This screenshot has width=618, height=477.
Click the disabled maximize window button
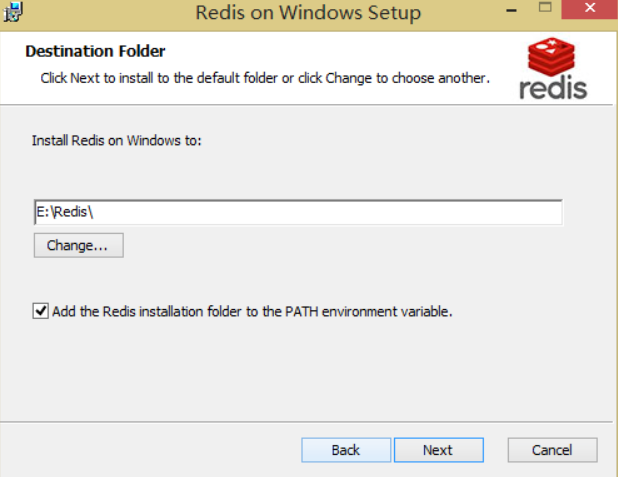click(x=545, y=7)
